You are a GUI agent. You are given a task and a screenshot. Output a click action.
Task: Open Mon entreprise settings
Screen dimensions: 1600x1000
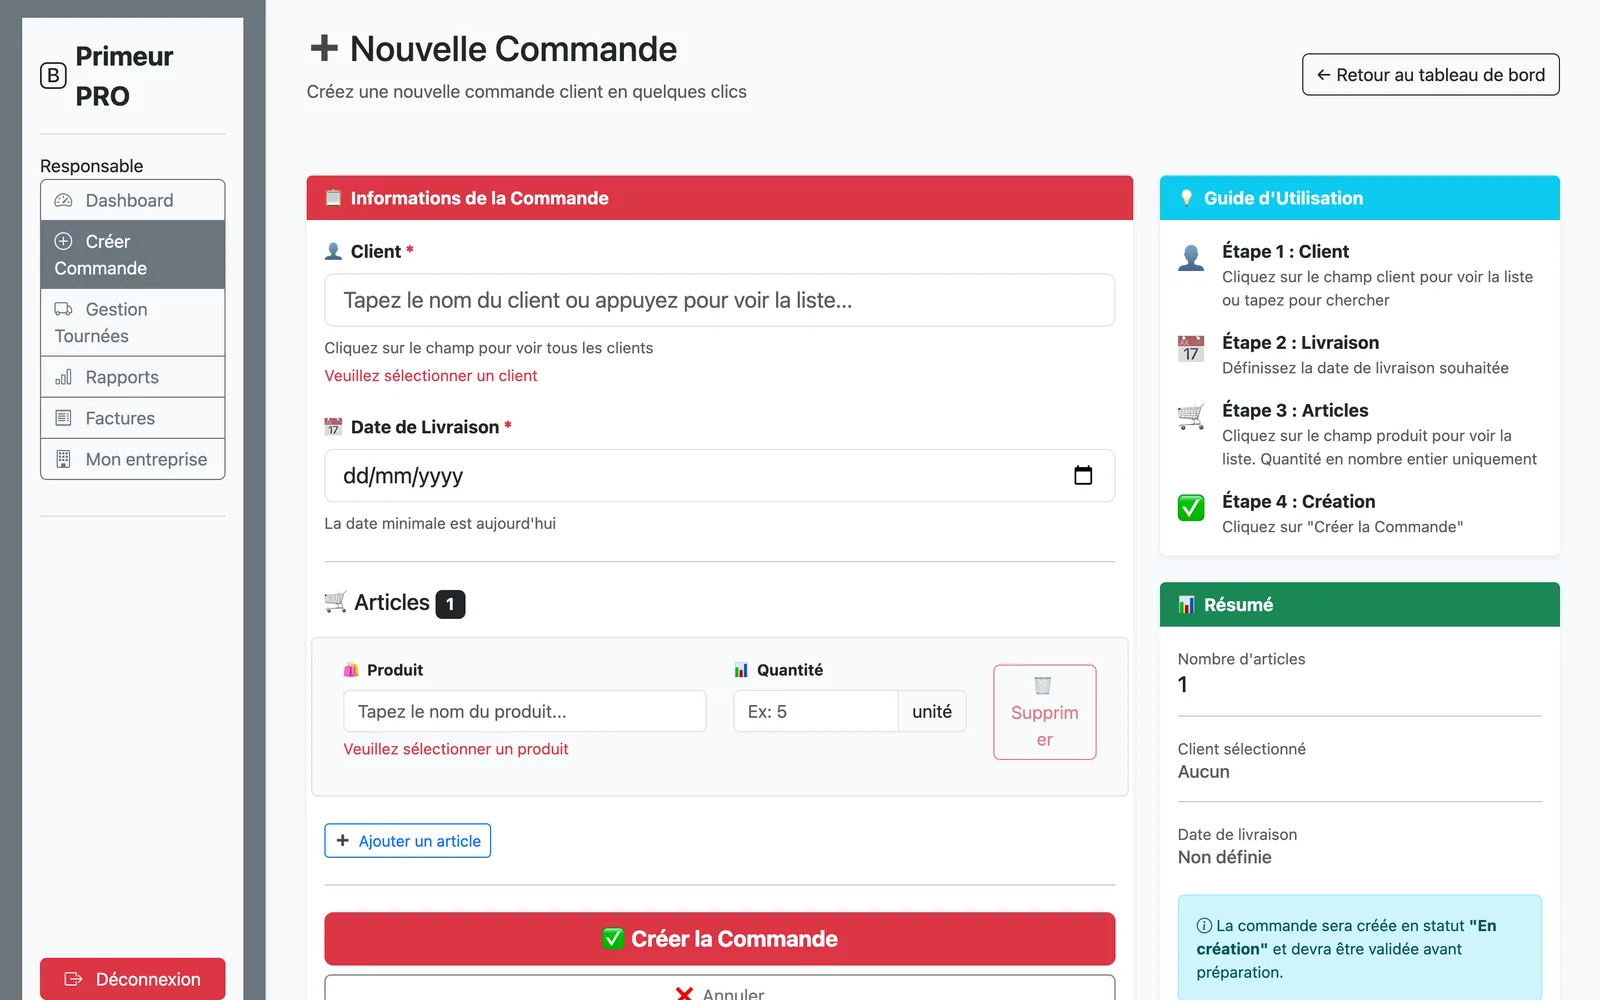[132, 459]
